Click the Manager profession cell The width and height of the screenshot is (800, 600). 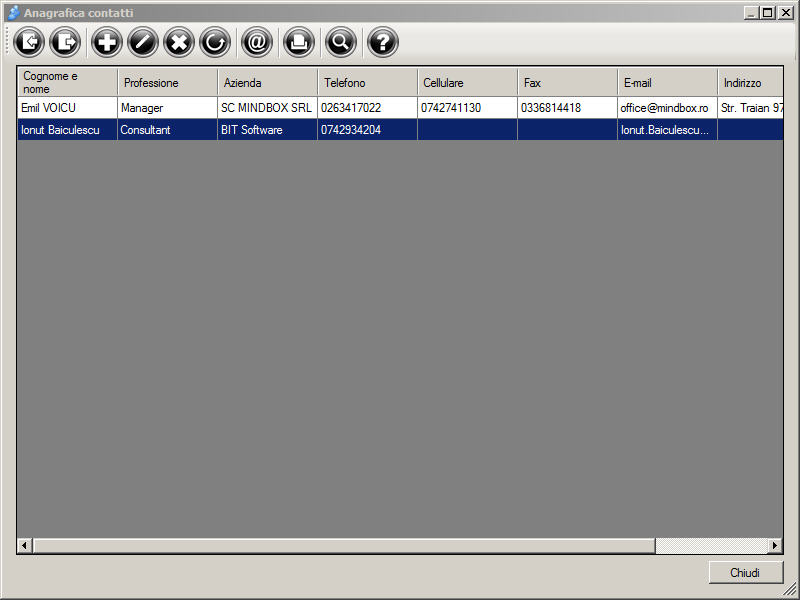[167, 108]
